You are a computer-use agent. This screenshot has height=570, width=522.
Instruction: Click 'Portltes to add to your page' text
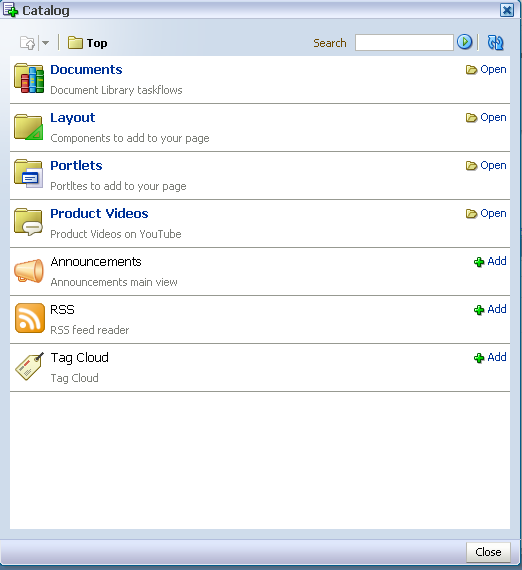pos(118,186)
